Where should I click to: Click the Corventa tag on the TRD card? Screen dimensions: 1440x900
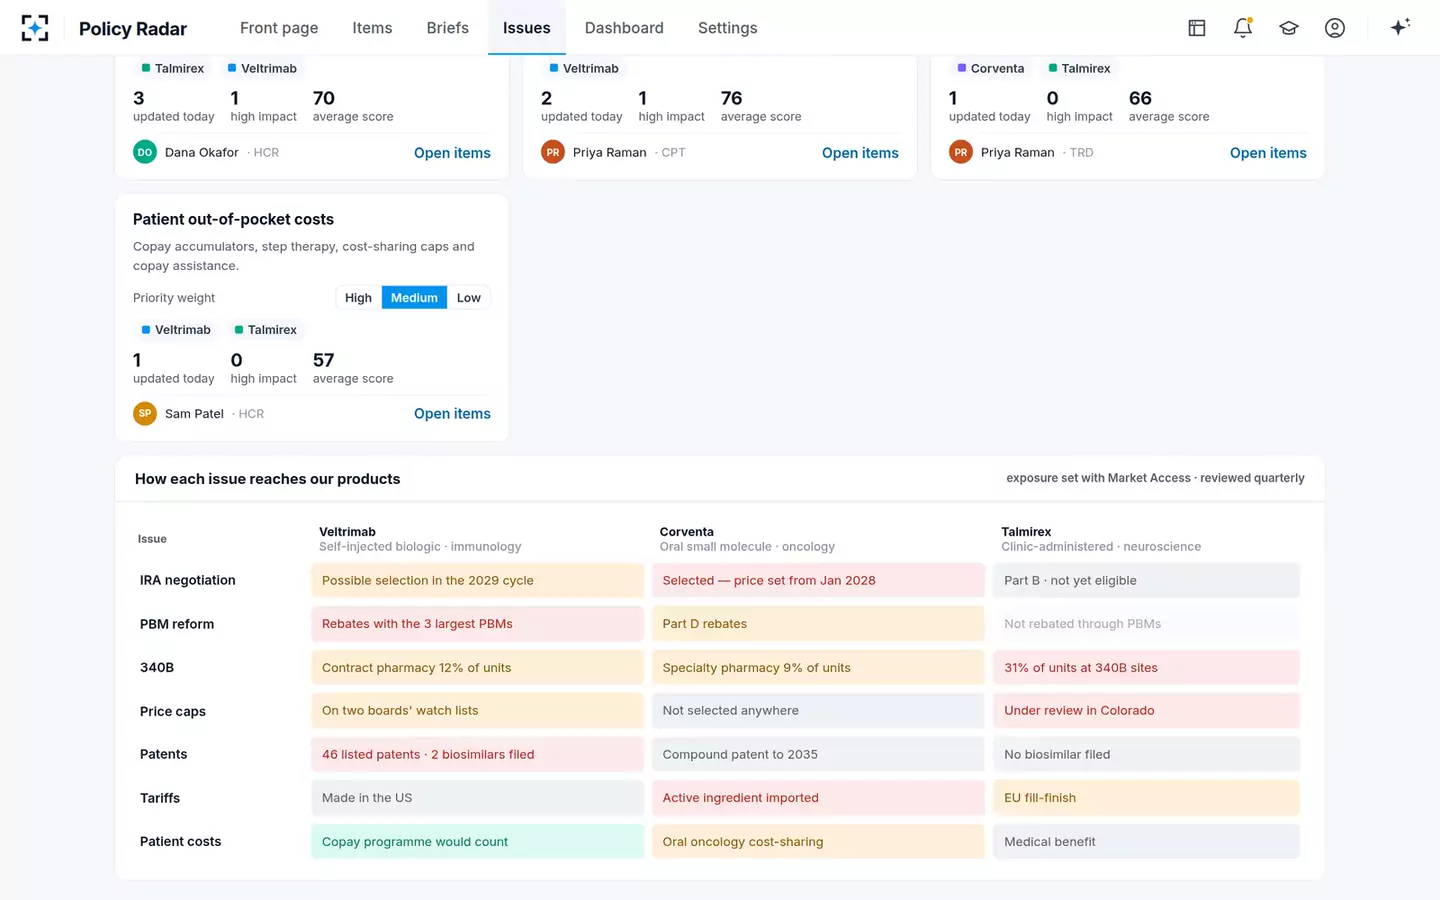(x=991, y=69)
